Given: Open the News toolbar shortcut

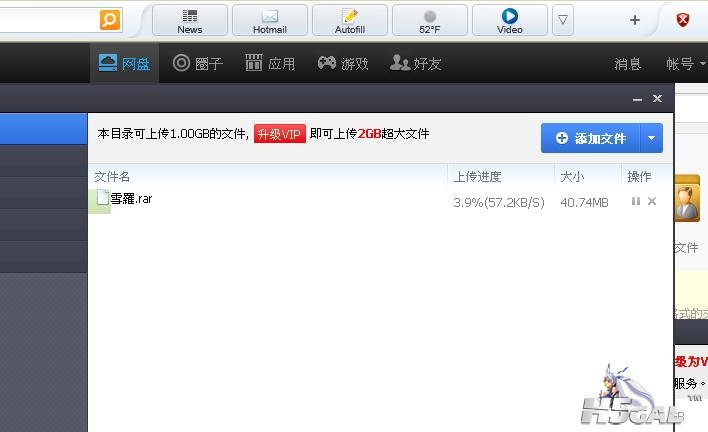Looking at the screenshot, I should (x=189, y=20).
